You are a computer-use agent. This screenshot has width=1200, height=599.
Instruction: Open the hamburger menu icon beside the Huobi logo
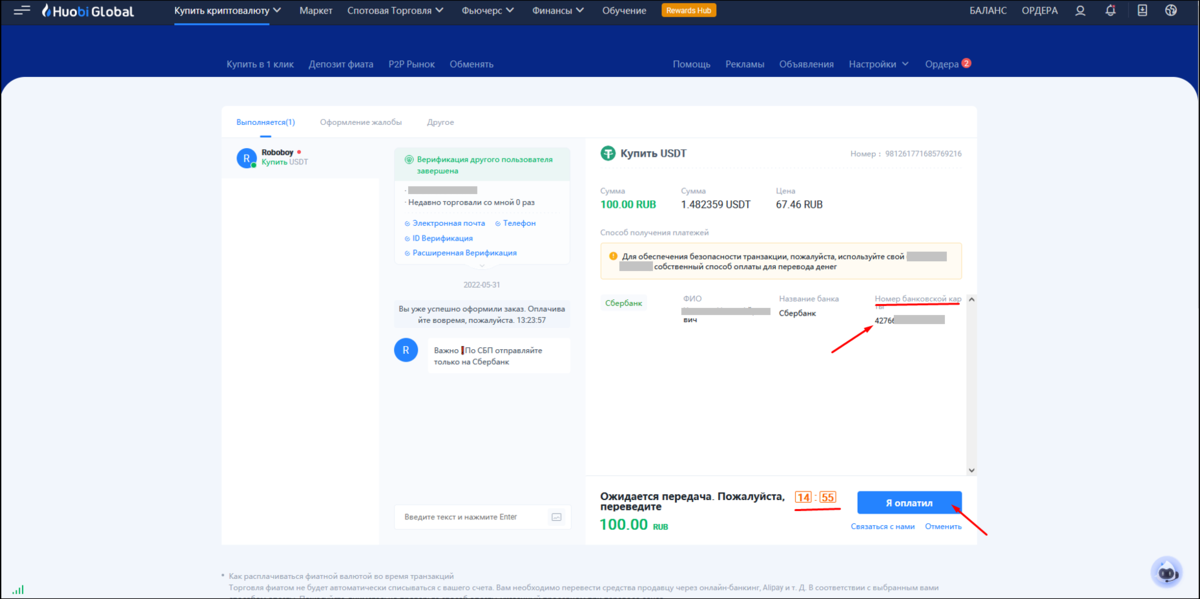click(22, 11)
